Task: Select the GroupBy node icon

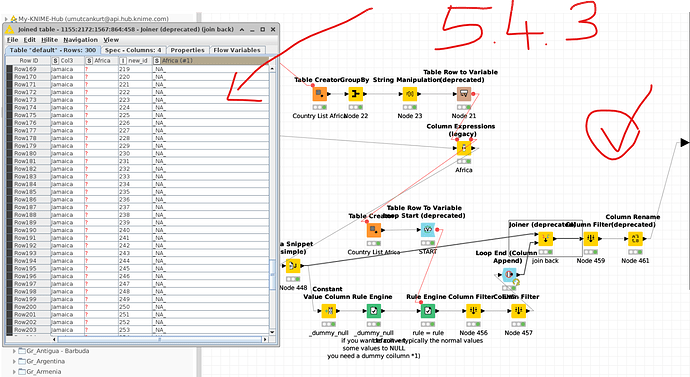Action: tap(356, 94)
